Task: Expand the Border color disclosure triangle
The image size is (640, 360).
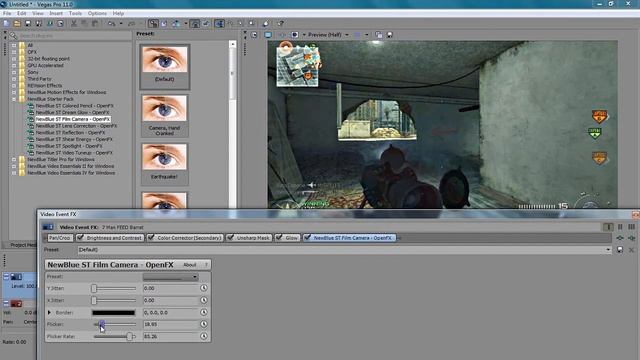Action: [x=49, y=313]
